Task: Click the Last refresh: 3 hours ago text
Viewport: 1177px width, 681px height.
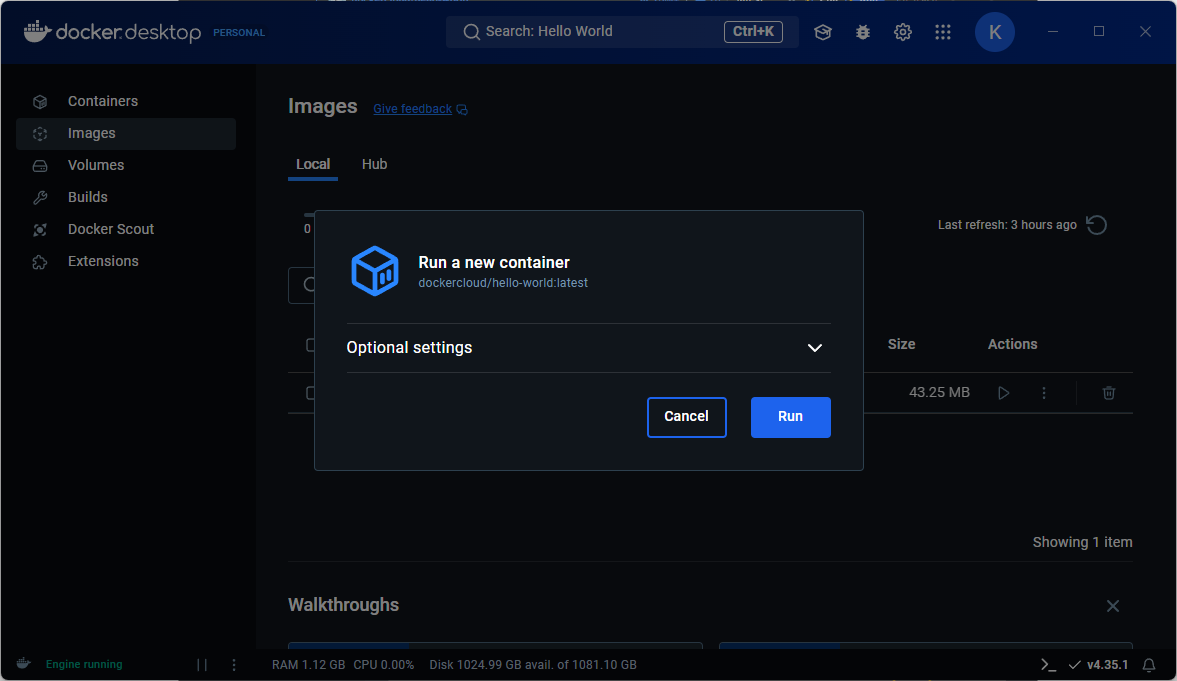Action: point(1007,225)
